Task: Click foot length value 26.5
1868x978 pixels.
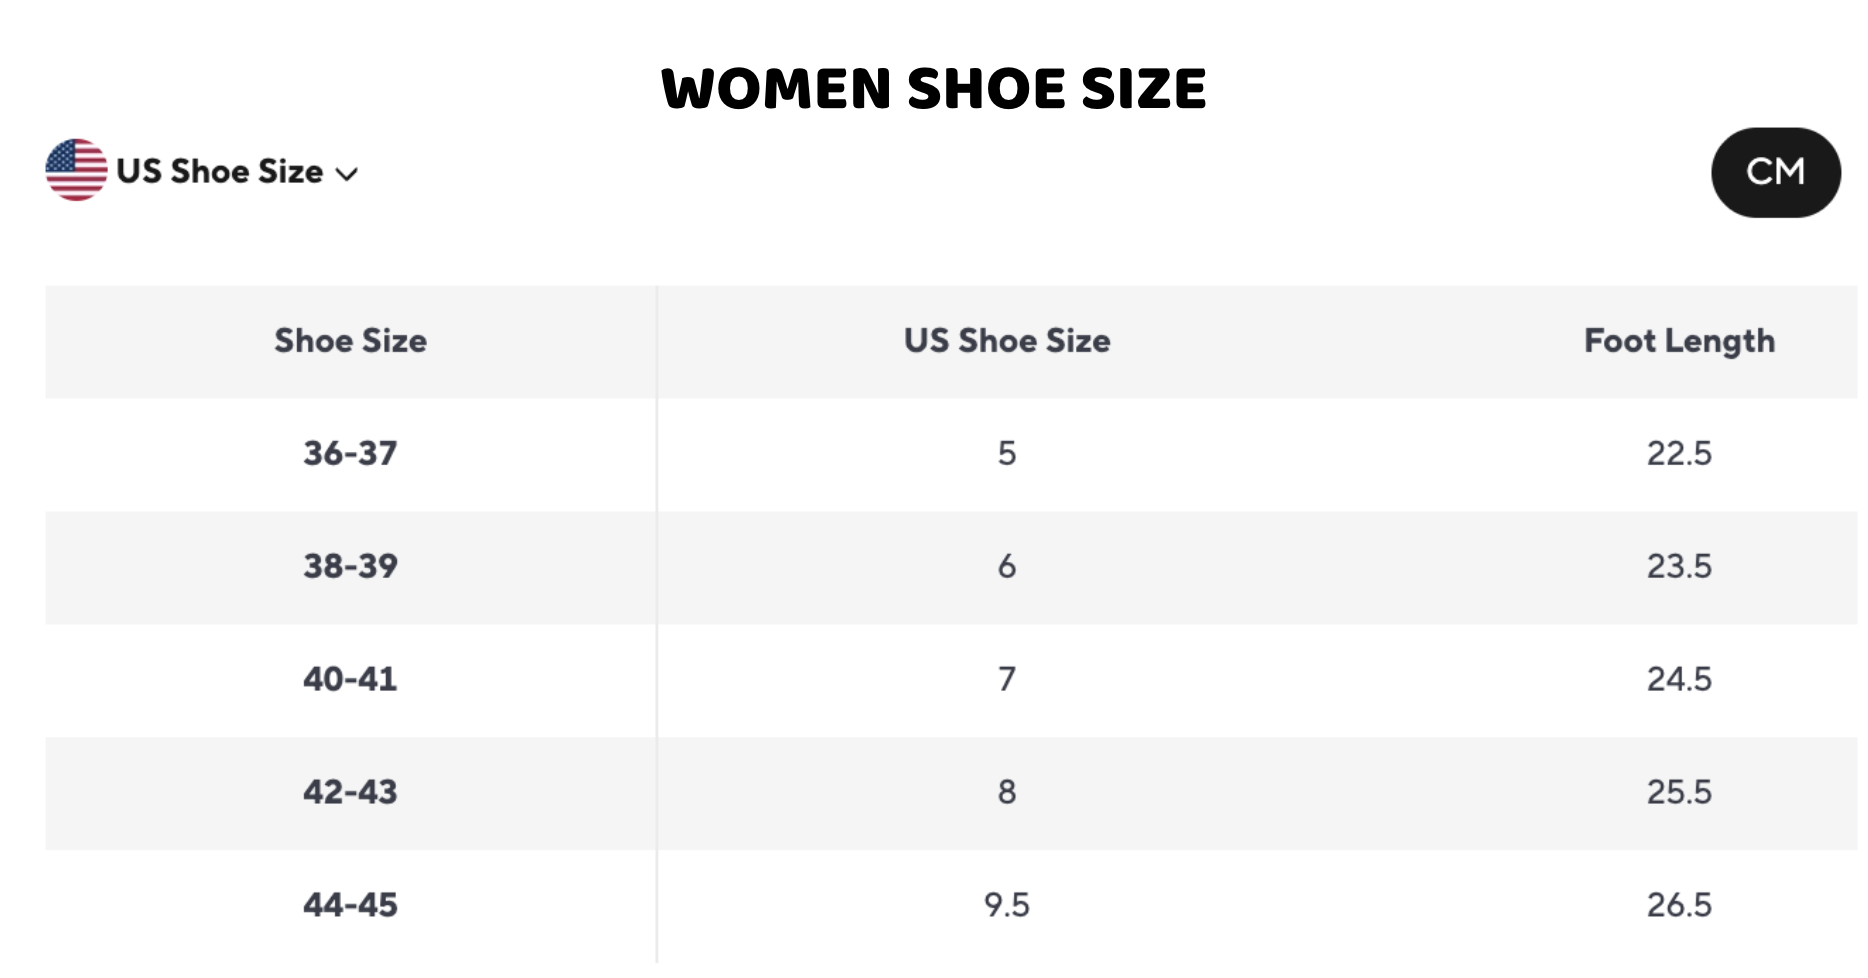Action: click(1678, 906)
